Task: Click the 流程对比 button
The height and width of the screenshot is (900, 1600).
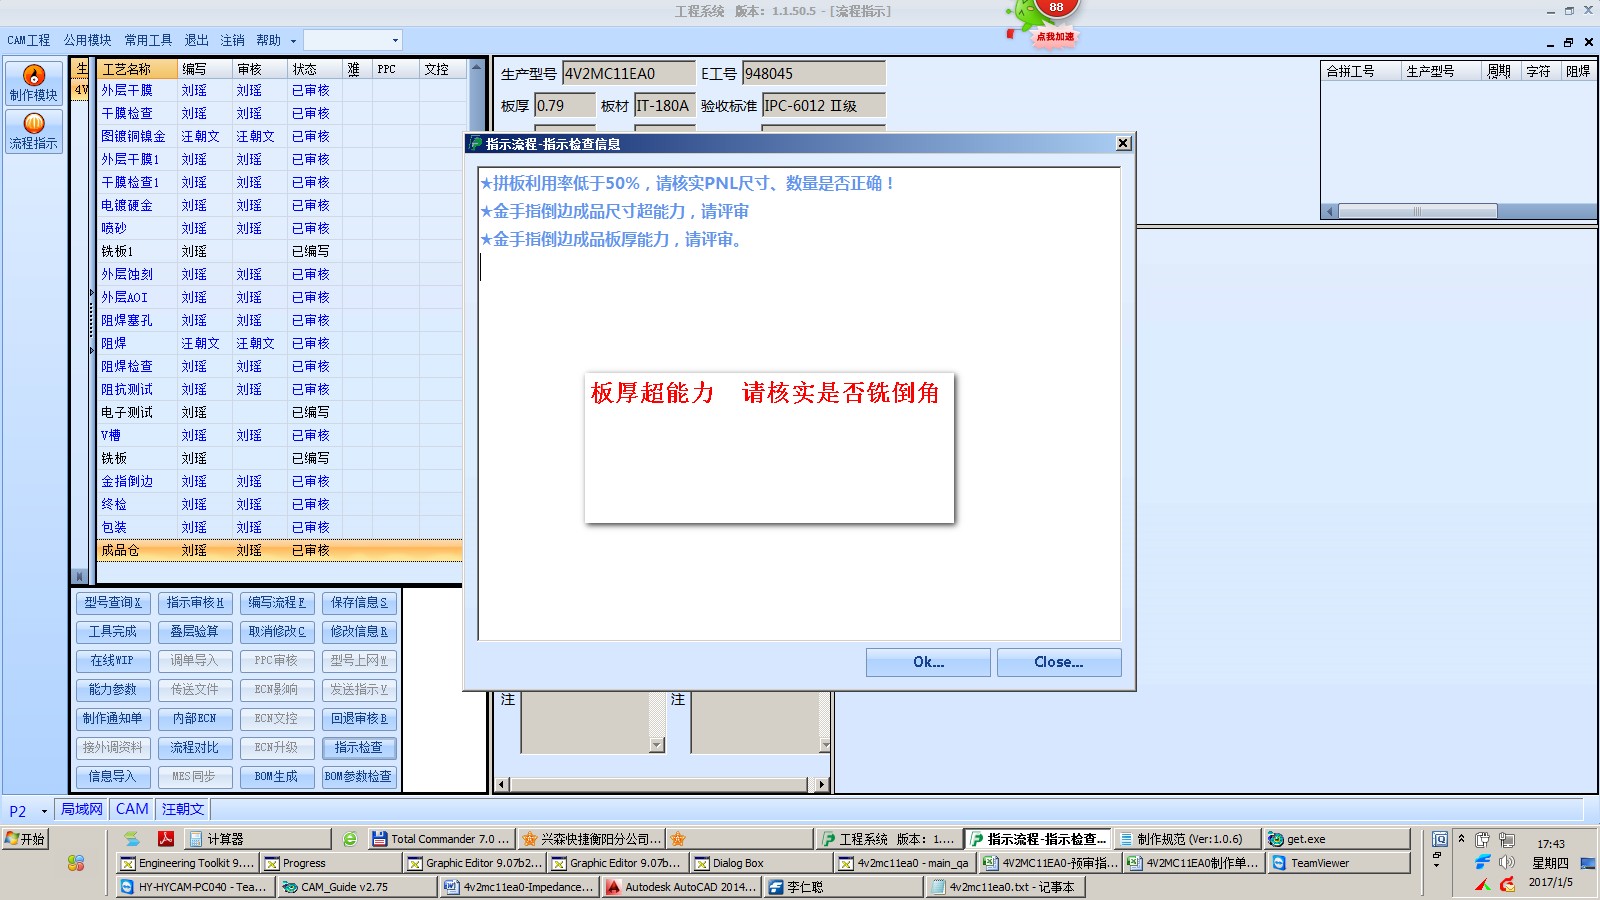Action: coord(195,748)
